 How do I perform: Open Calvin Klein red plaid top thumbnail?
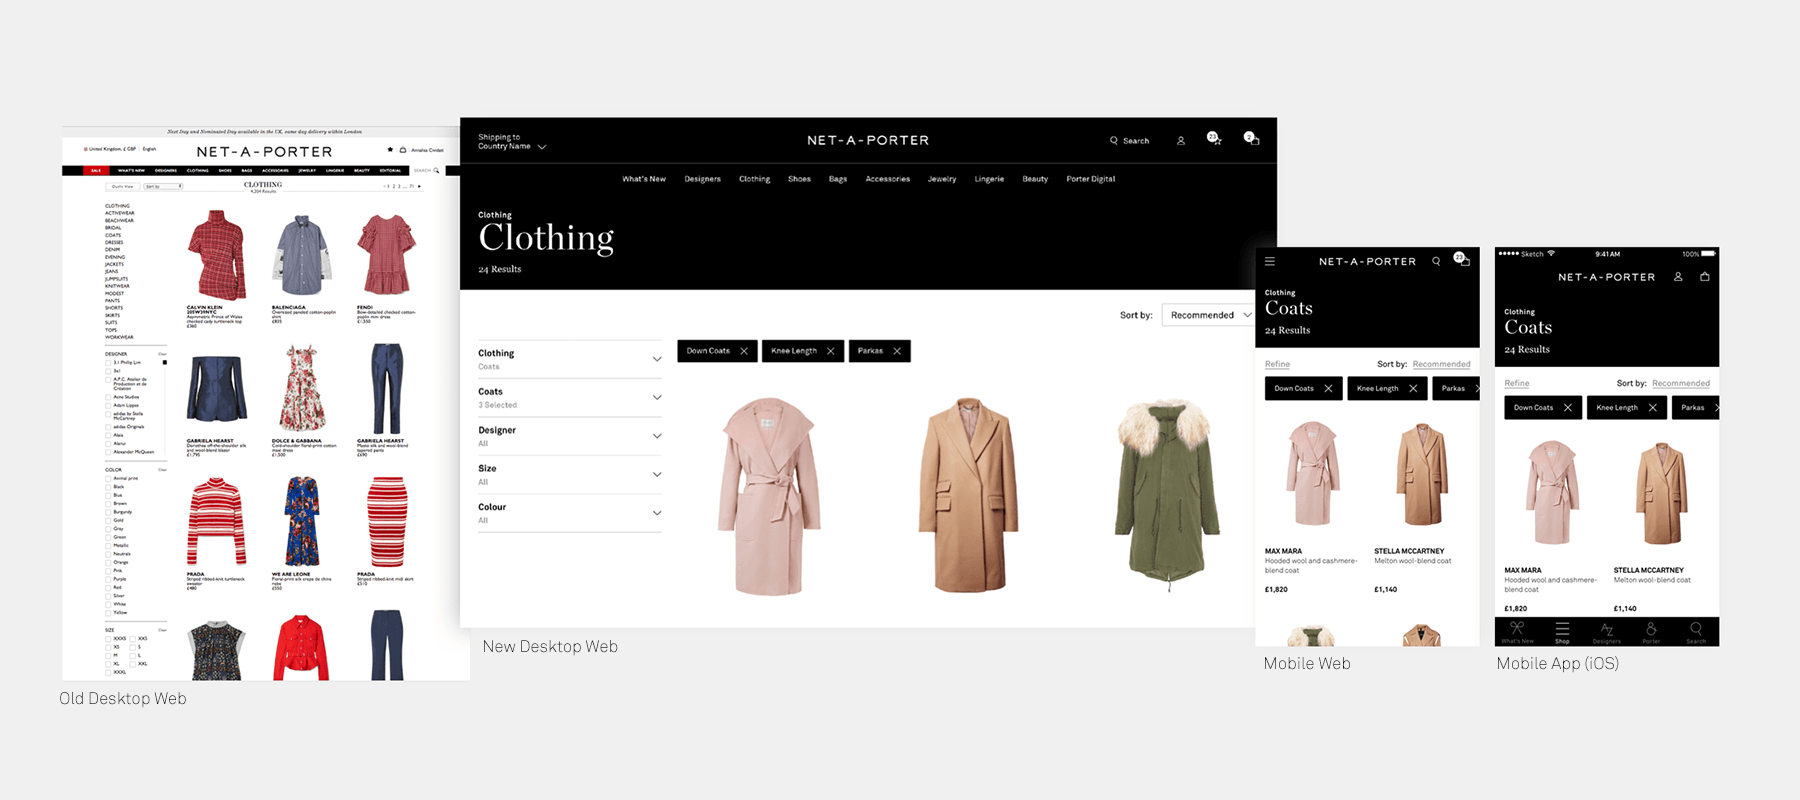[x=217, y=255]
